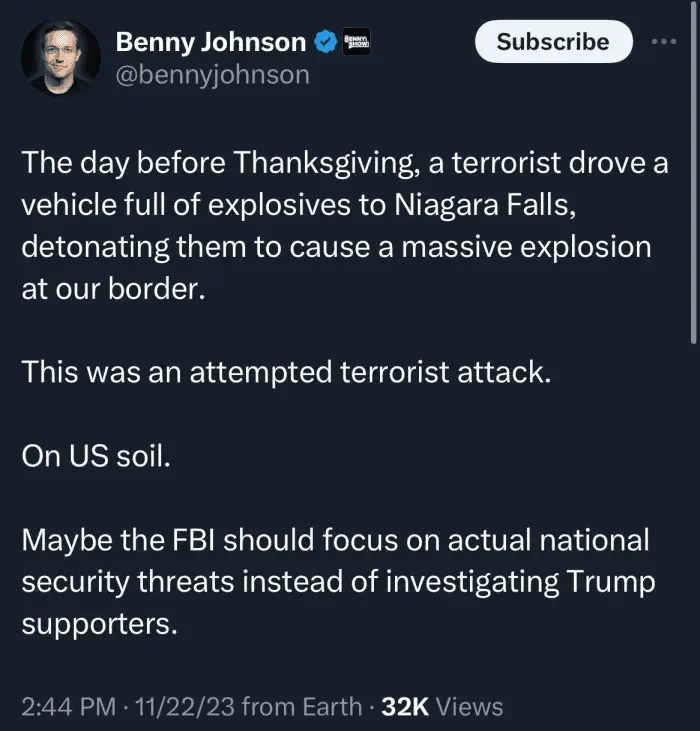Image resolution: width=700 pixels, height=731 pixels.
Task: Open the three-dot more options menu
Action: point(664,42)
